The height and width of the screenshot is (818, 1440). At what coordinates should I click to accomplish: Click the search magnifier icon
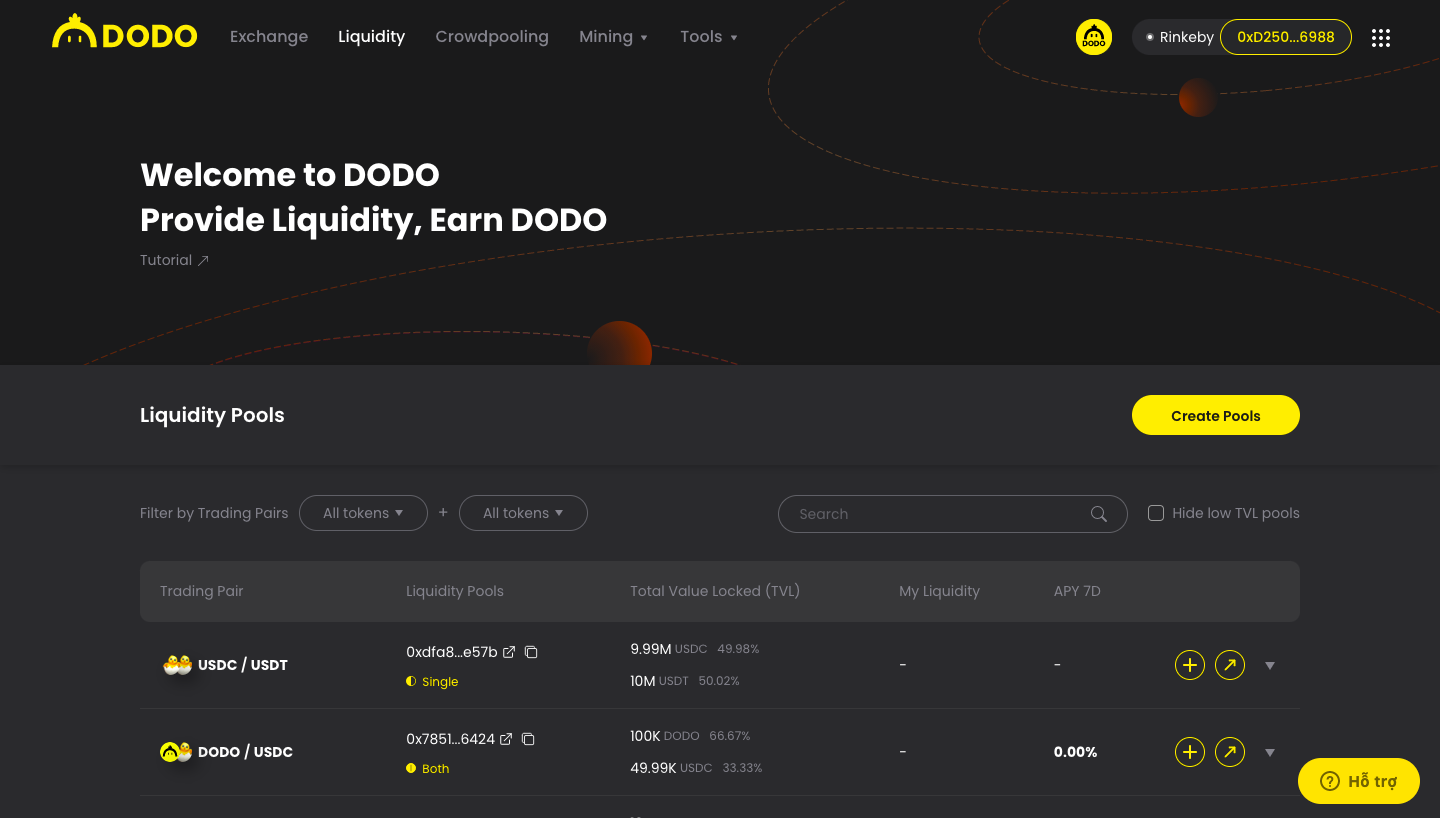pos(1098,514)
